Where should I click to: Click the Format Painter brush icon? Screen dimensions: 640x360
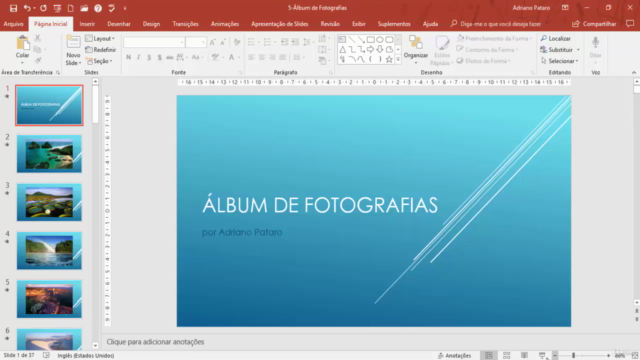tap(38, 60)
